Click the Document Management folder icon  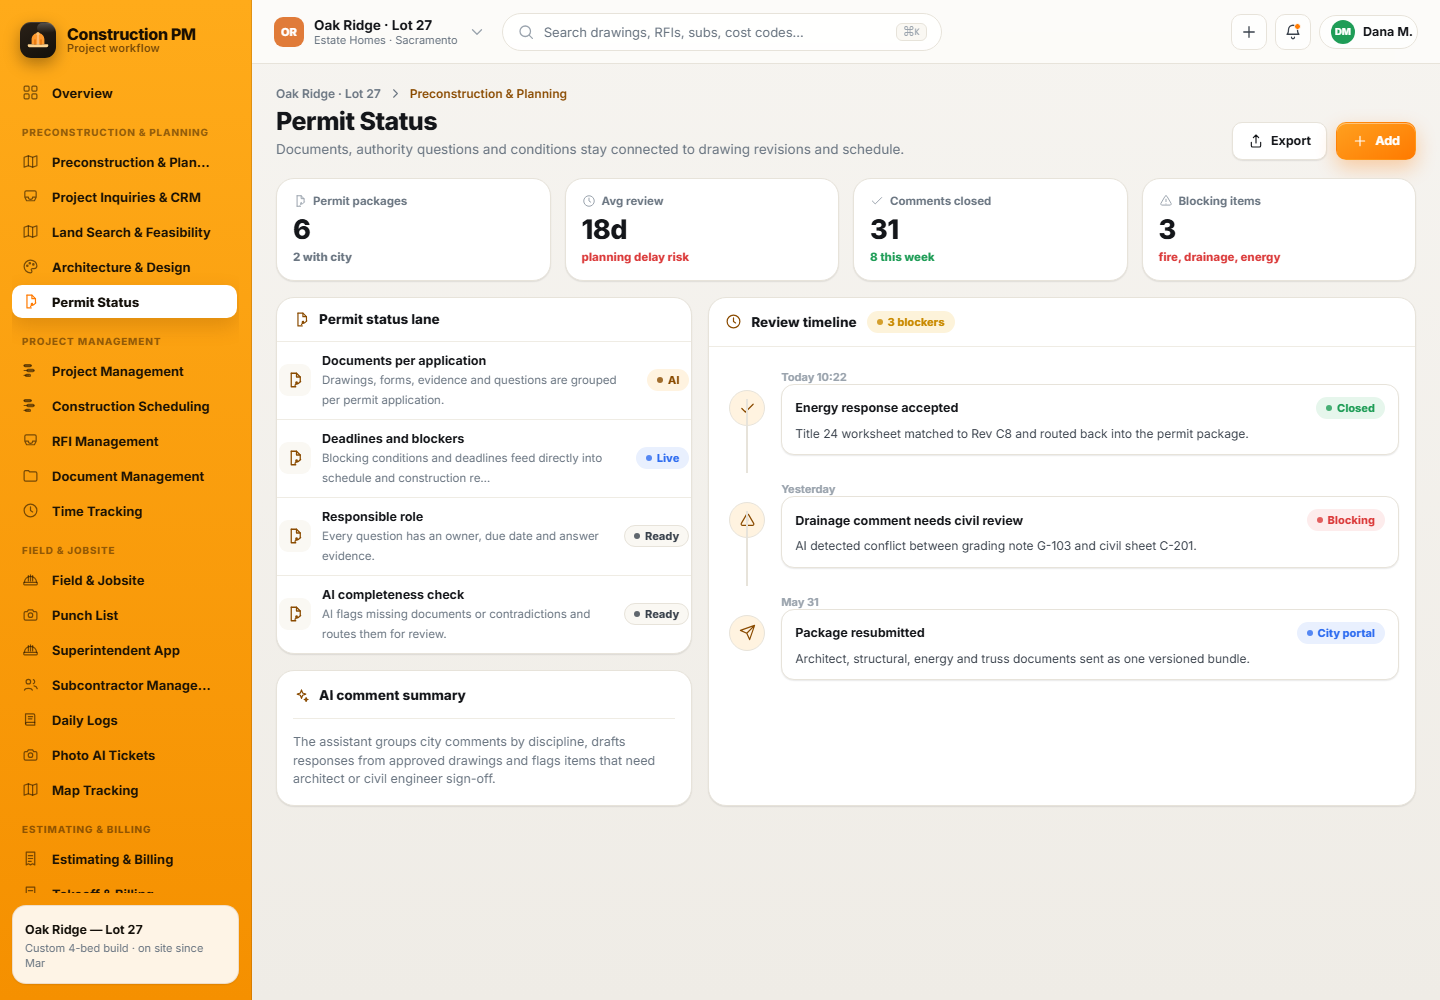pyautogui.click(x=31, y=476)
